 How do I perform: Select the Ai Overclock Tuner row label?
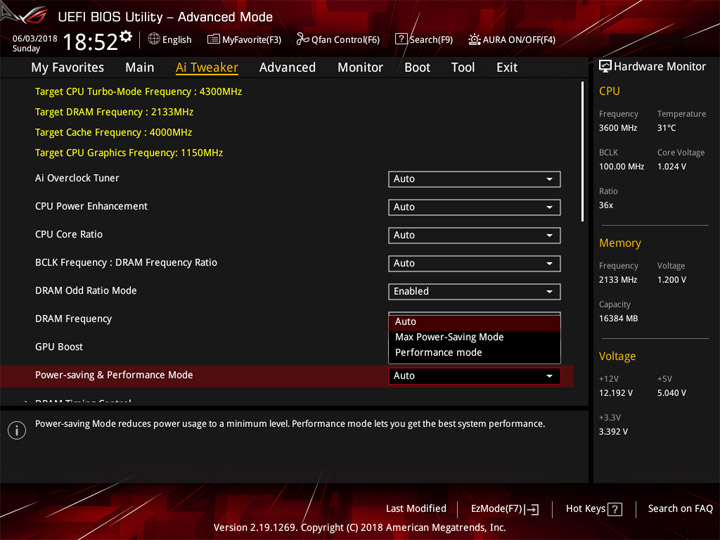77,178
